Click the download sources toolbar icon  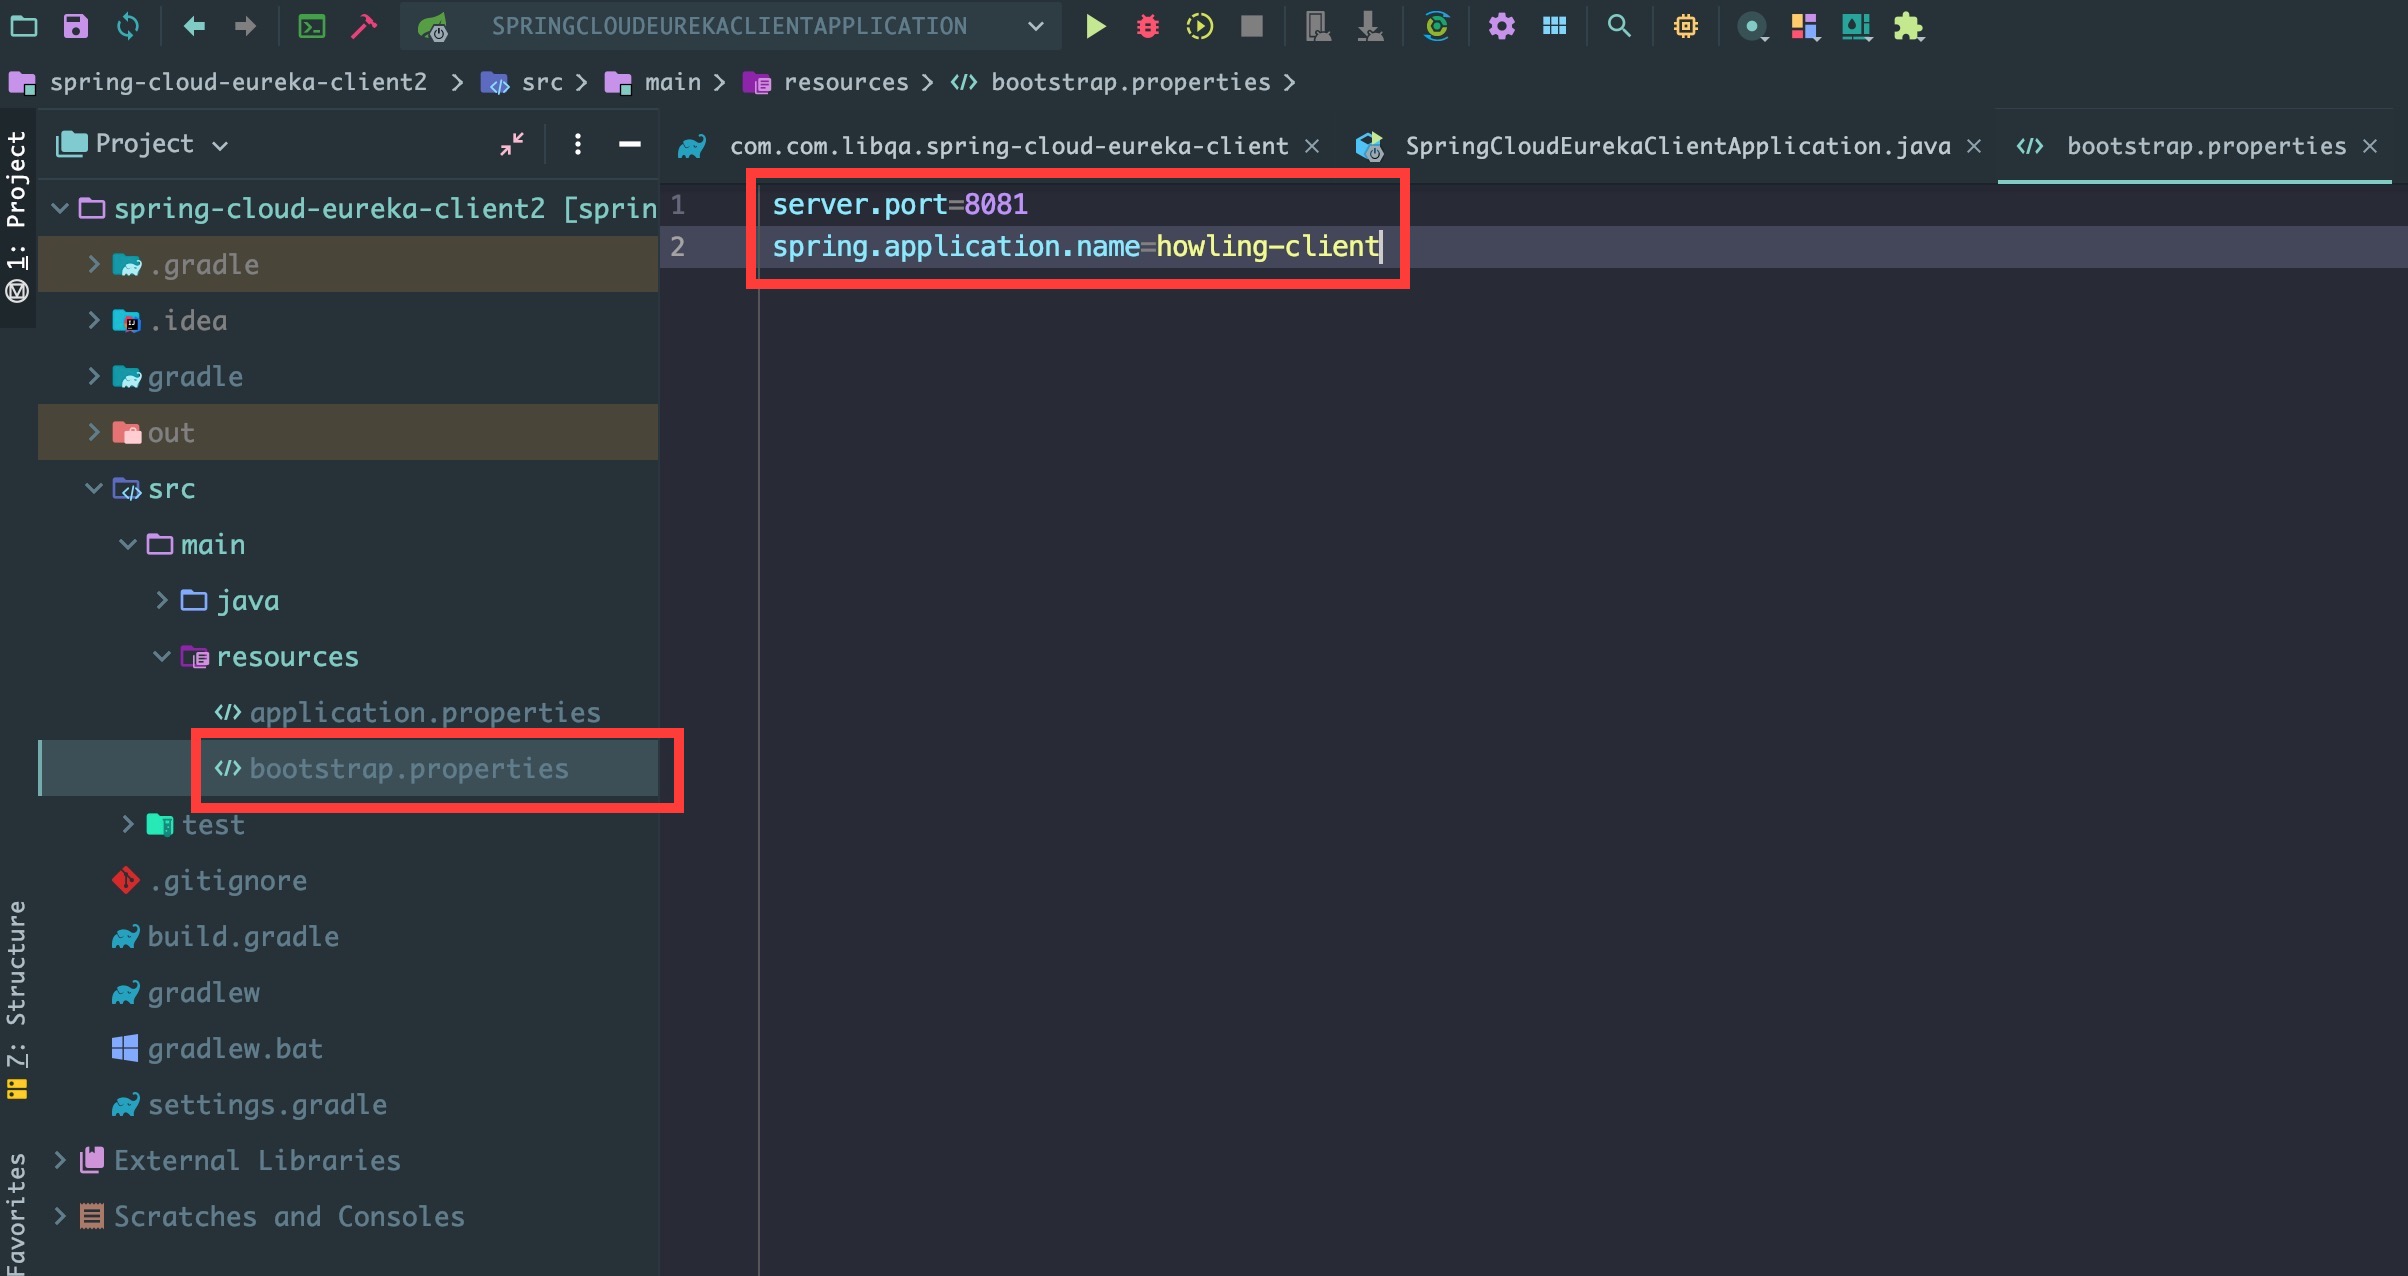(1370, 26)
